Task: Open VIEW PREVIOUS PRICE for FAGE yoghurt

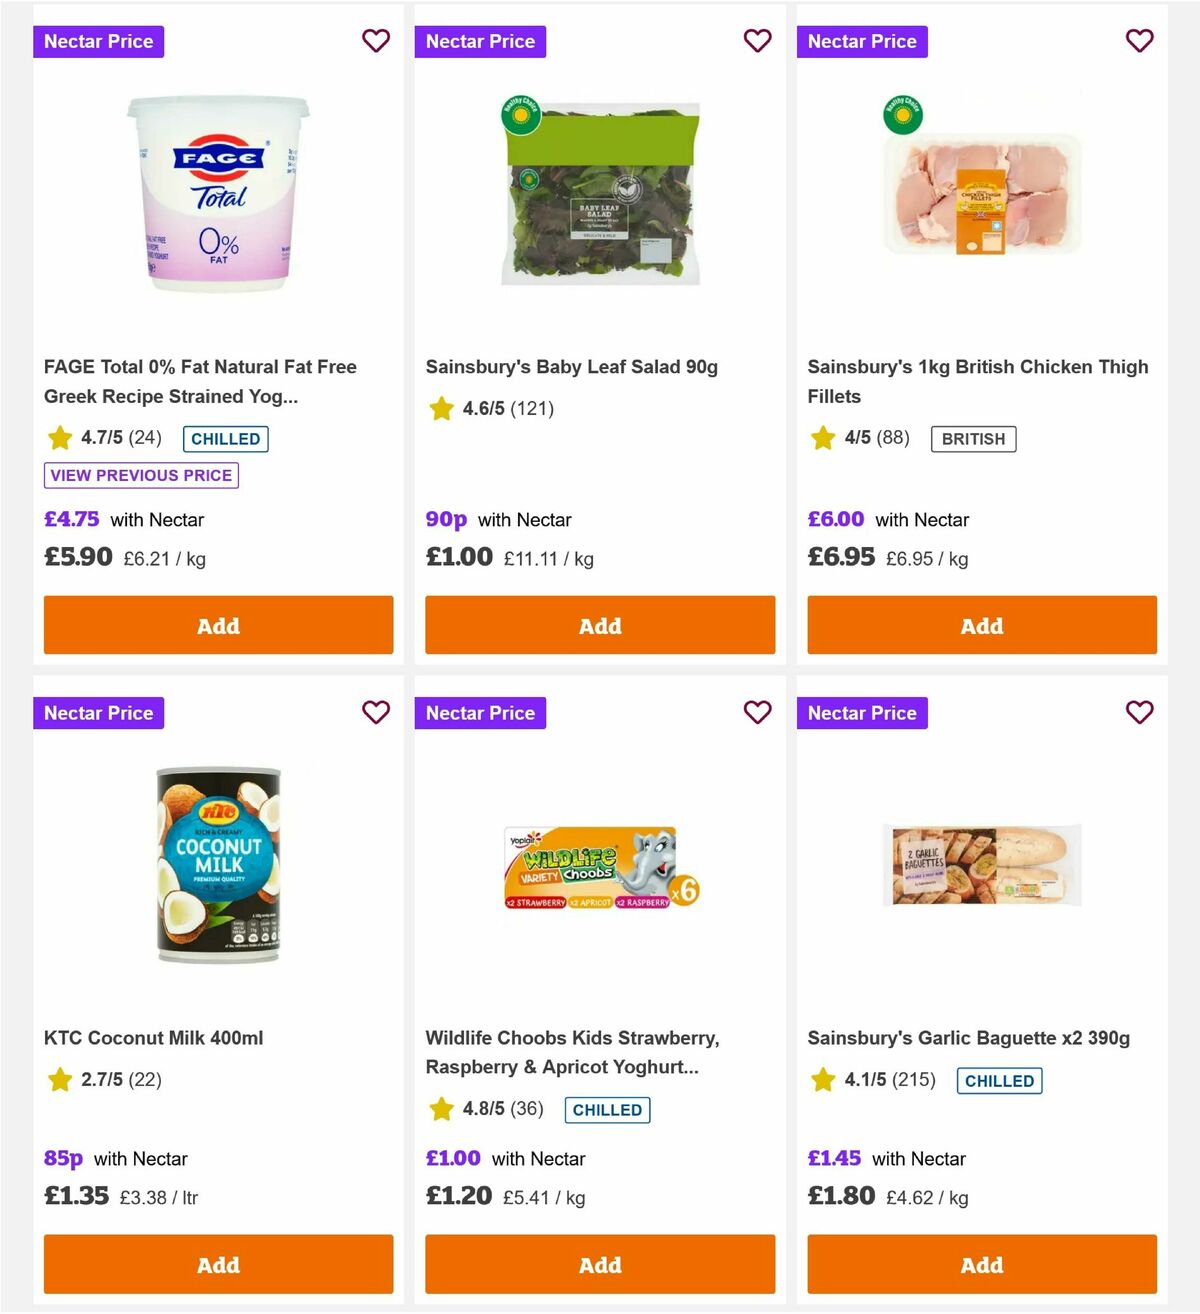Action: point(140,475)
